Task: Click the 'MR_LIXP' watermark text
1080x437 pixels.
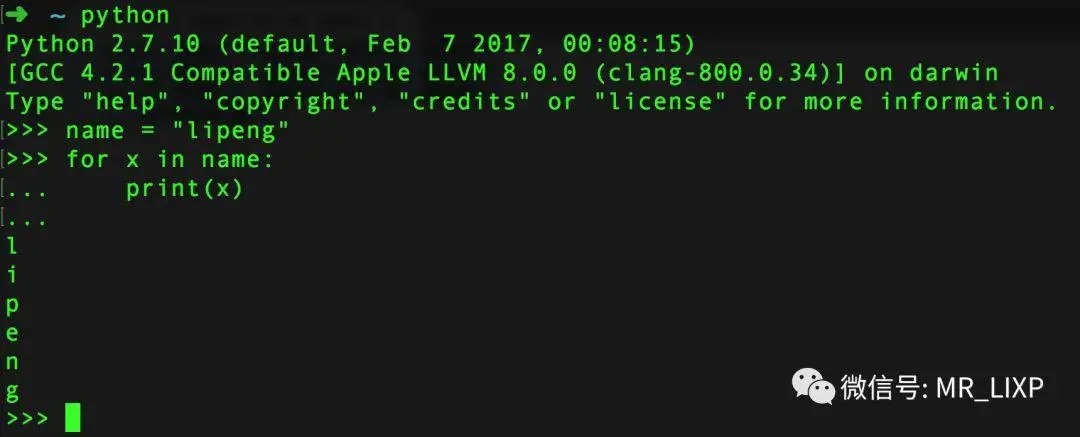Action: pos(990,388)
